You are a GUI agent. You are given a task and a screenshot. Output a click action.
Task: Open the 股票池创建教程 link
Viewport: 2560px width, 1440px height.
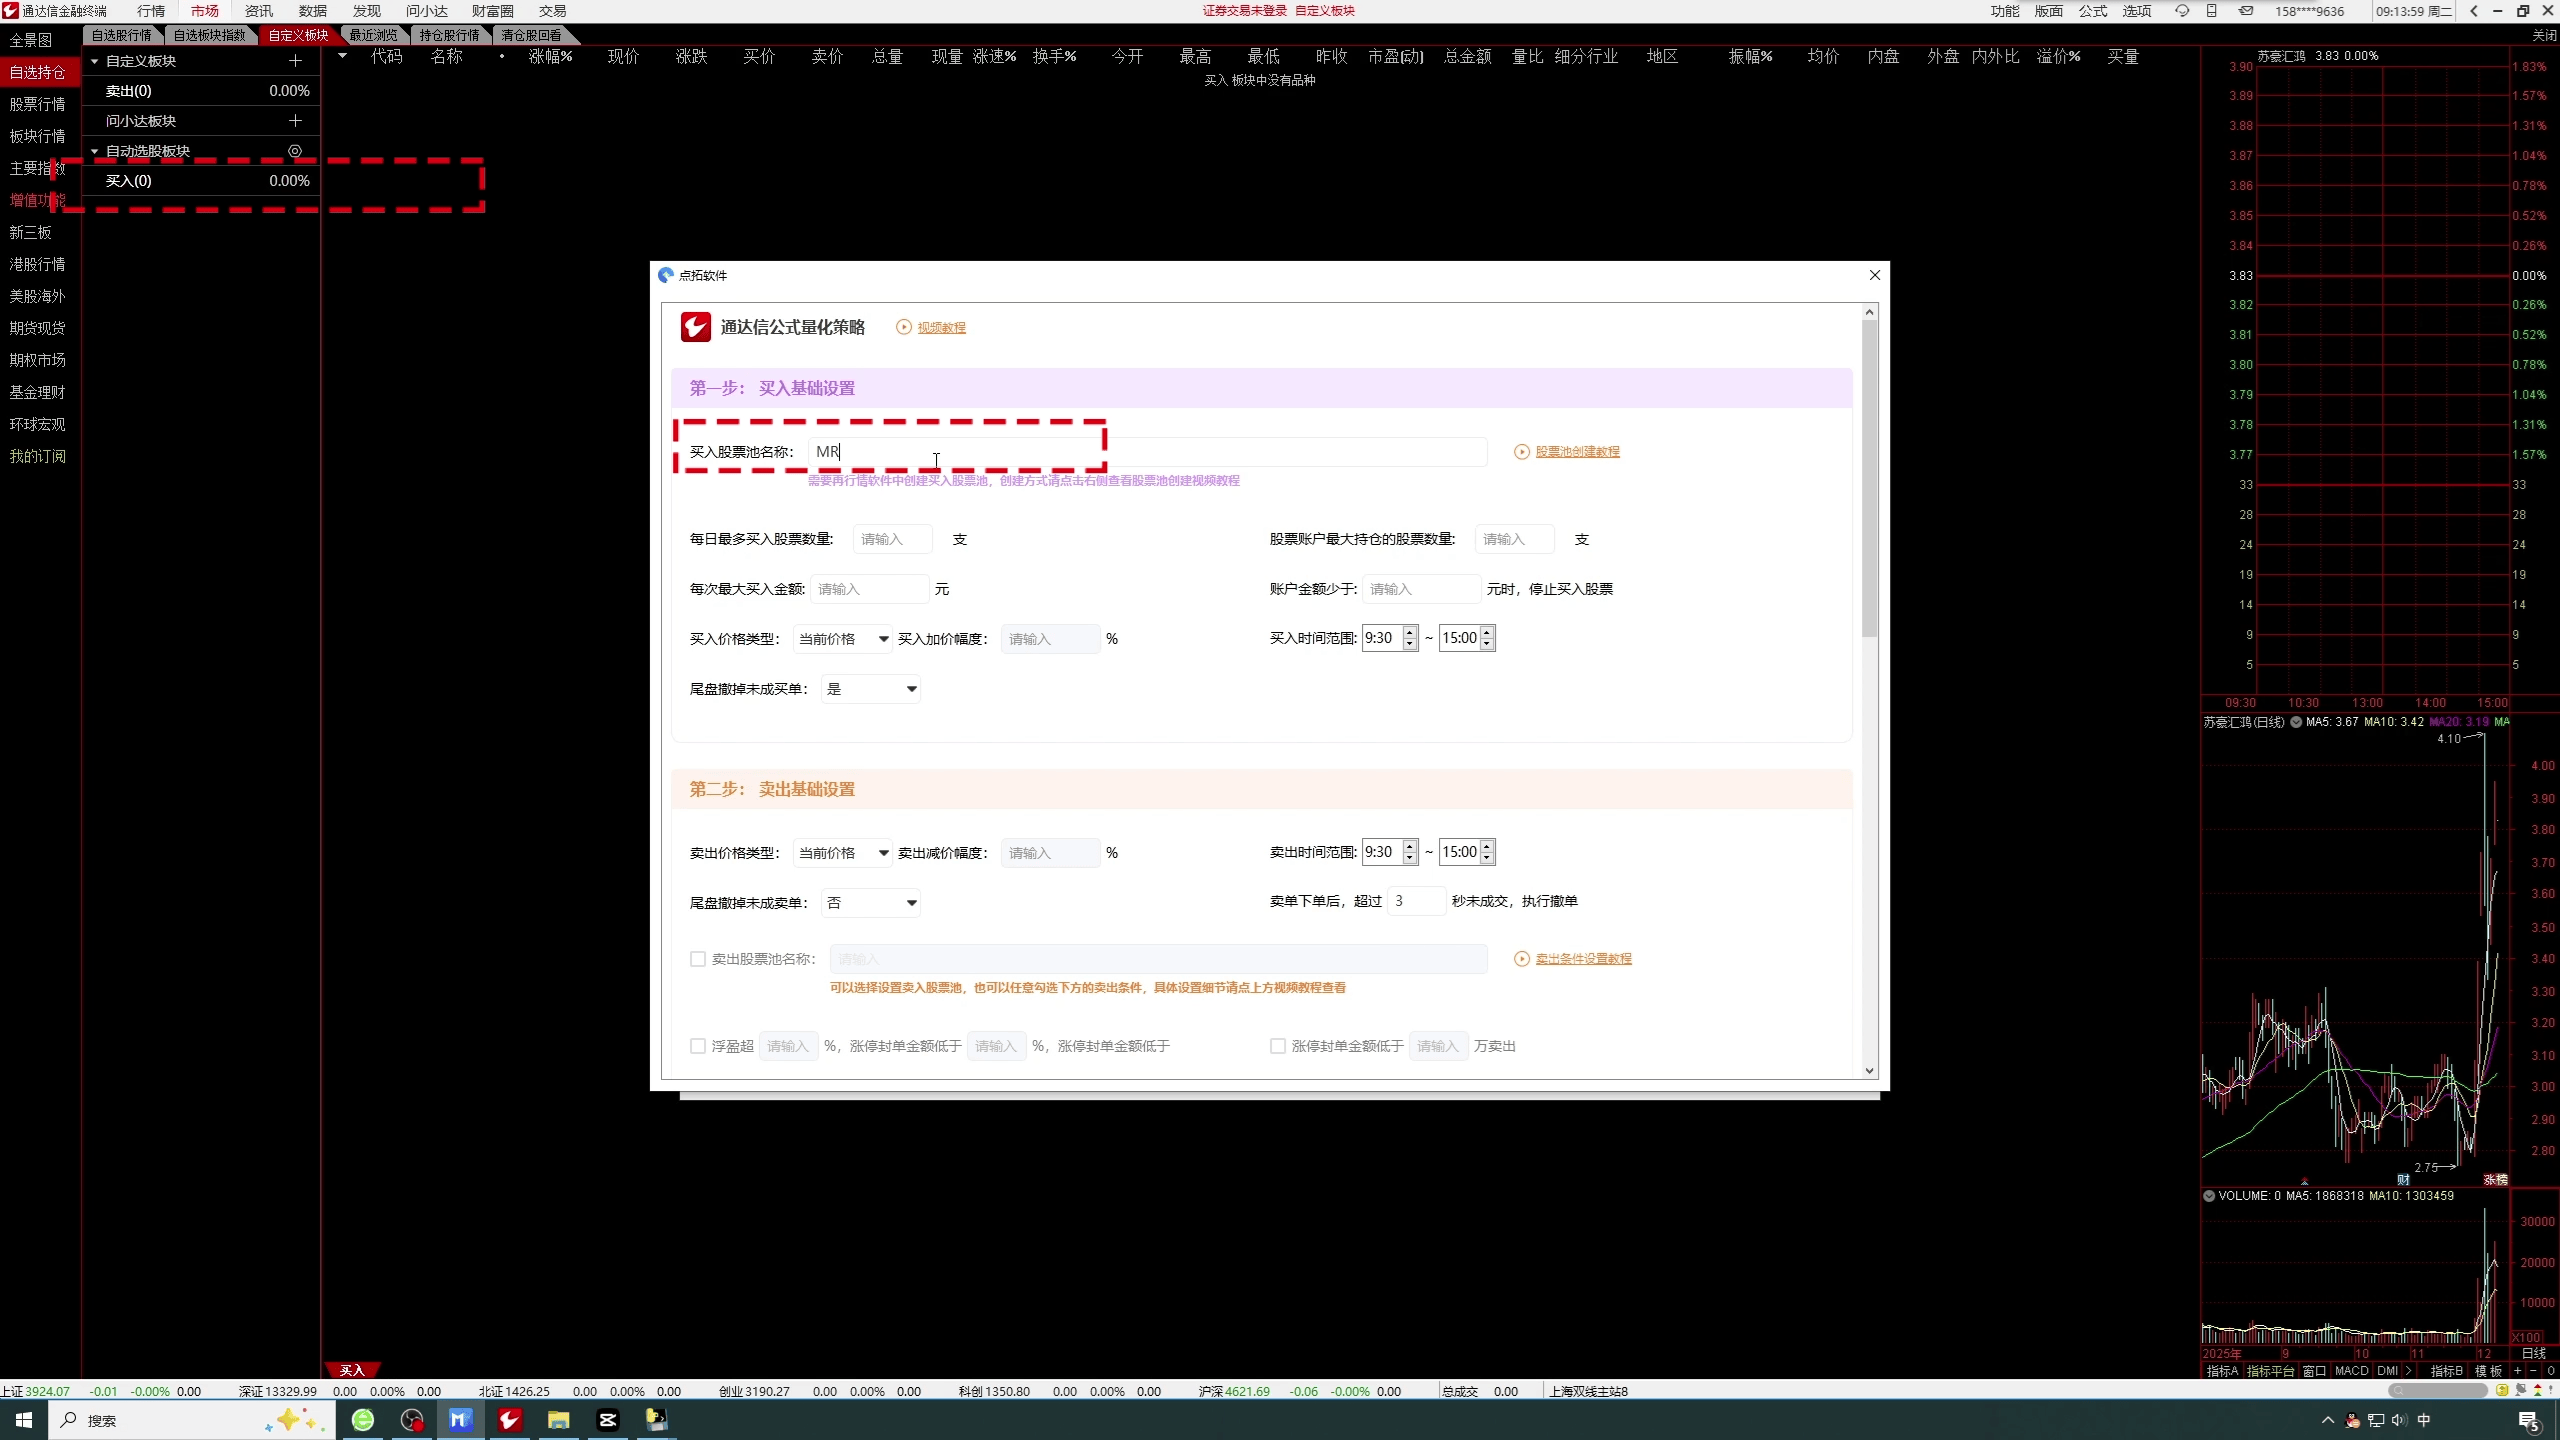pos(1577,452)
